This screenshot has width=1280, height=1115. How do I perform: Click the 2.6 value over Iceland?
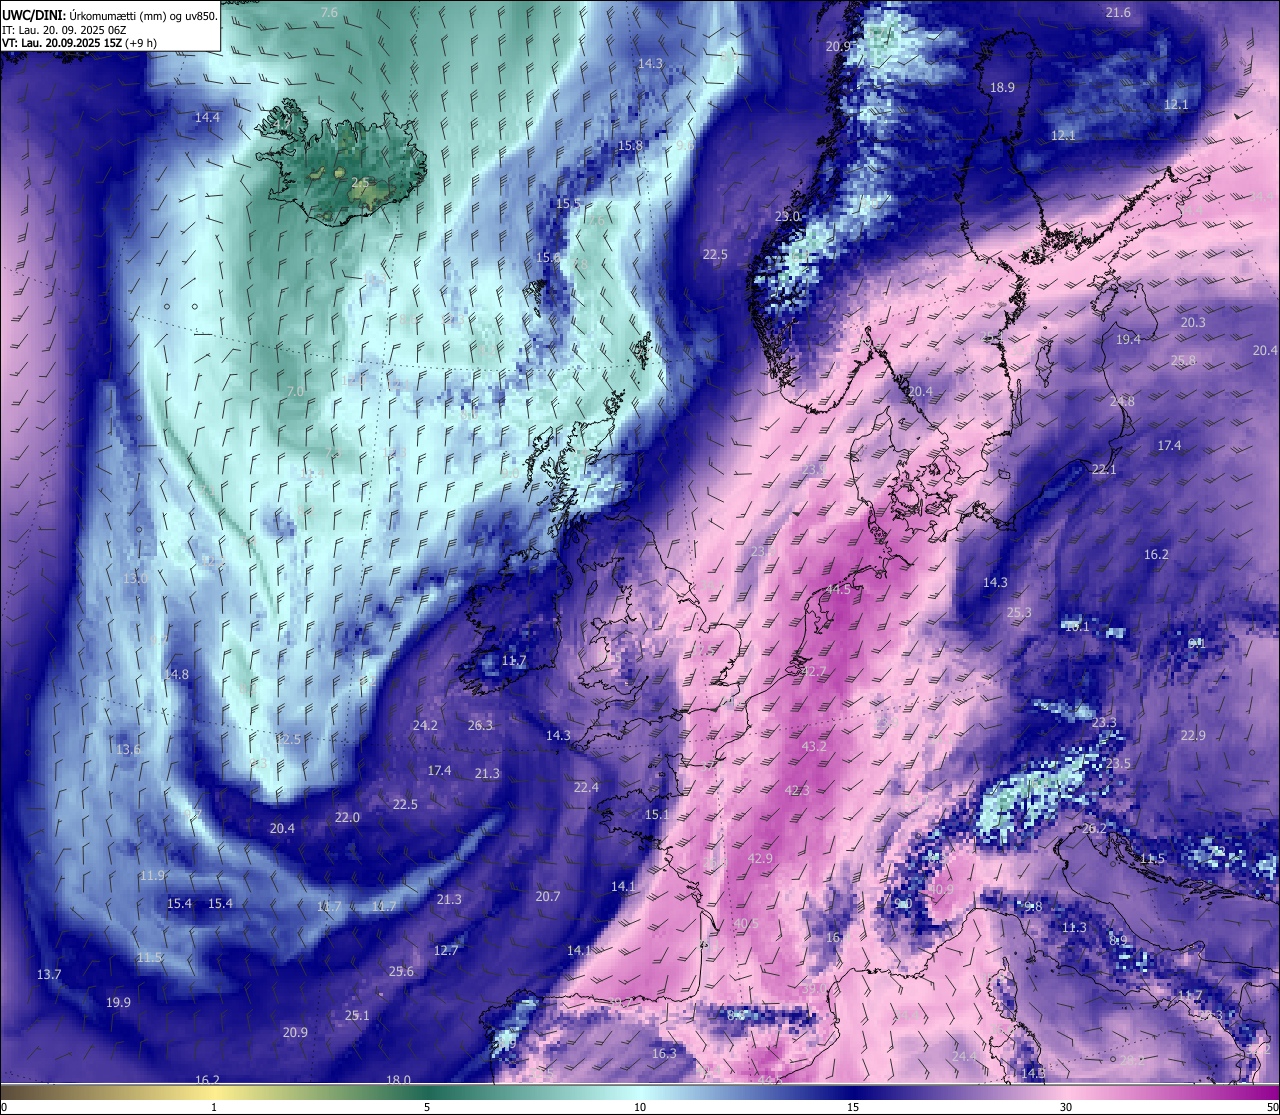point(360,182)
